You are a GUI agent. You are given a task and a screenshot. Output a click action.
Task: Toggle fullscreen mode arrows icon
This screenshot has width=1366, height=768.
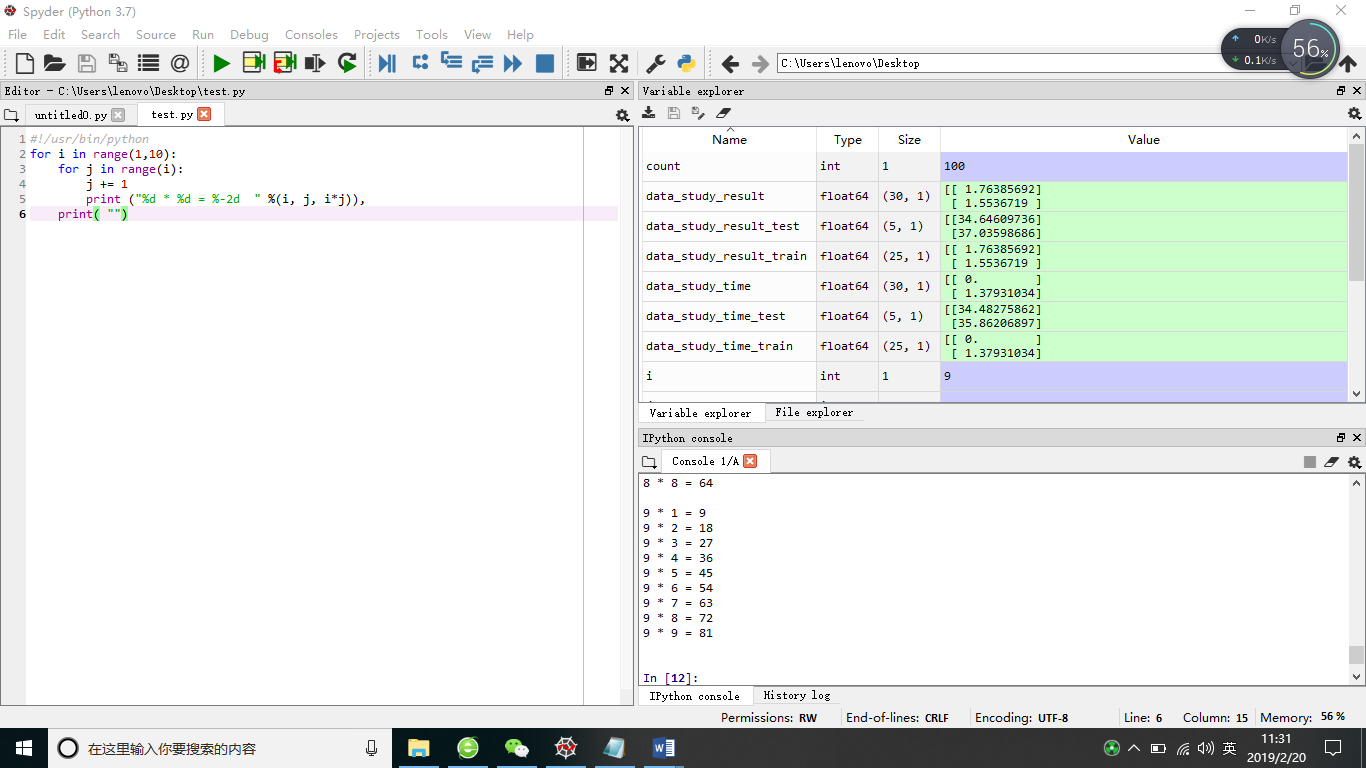point(619,63)
